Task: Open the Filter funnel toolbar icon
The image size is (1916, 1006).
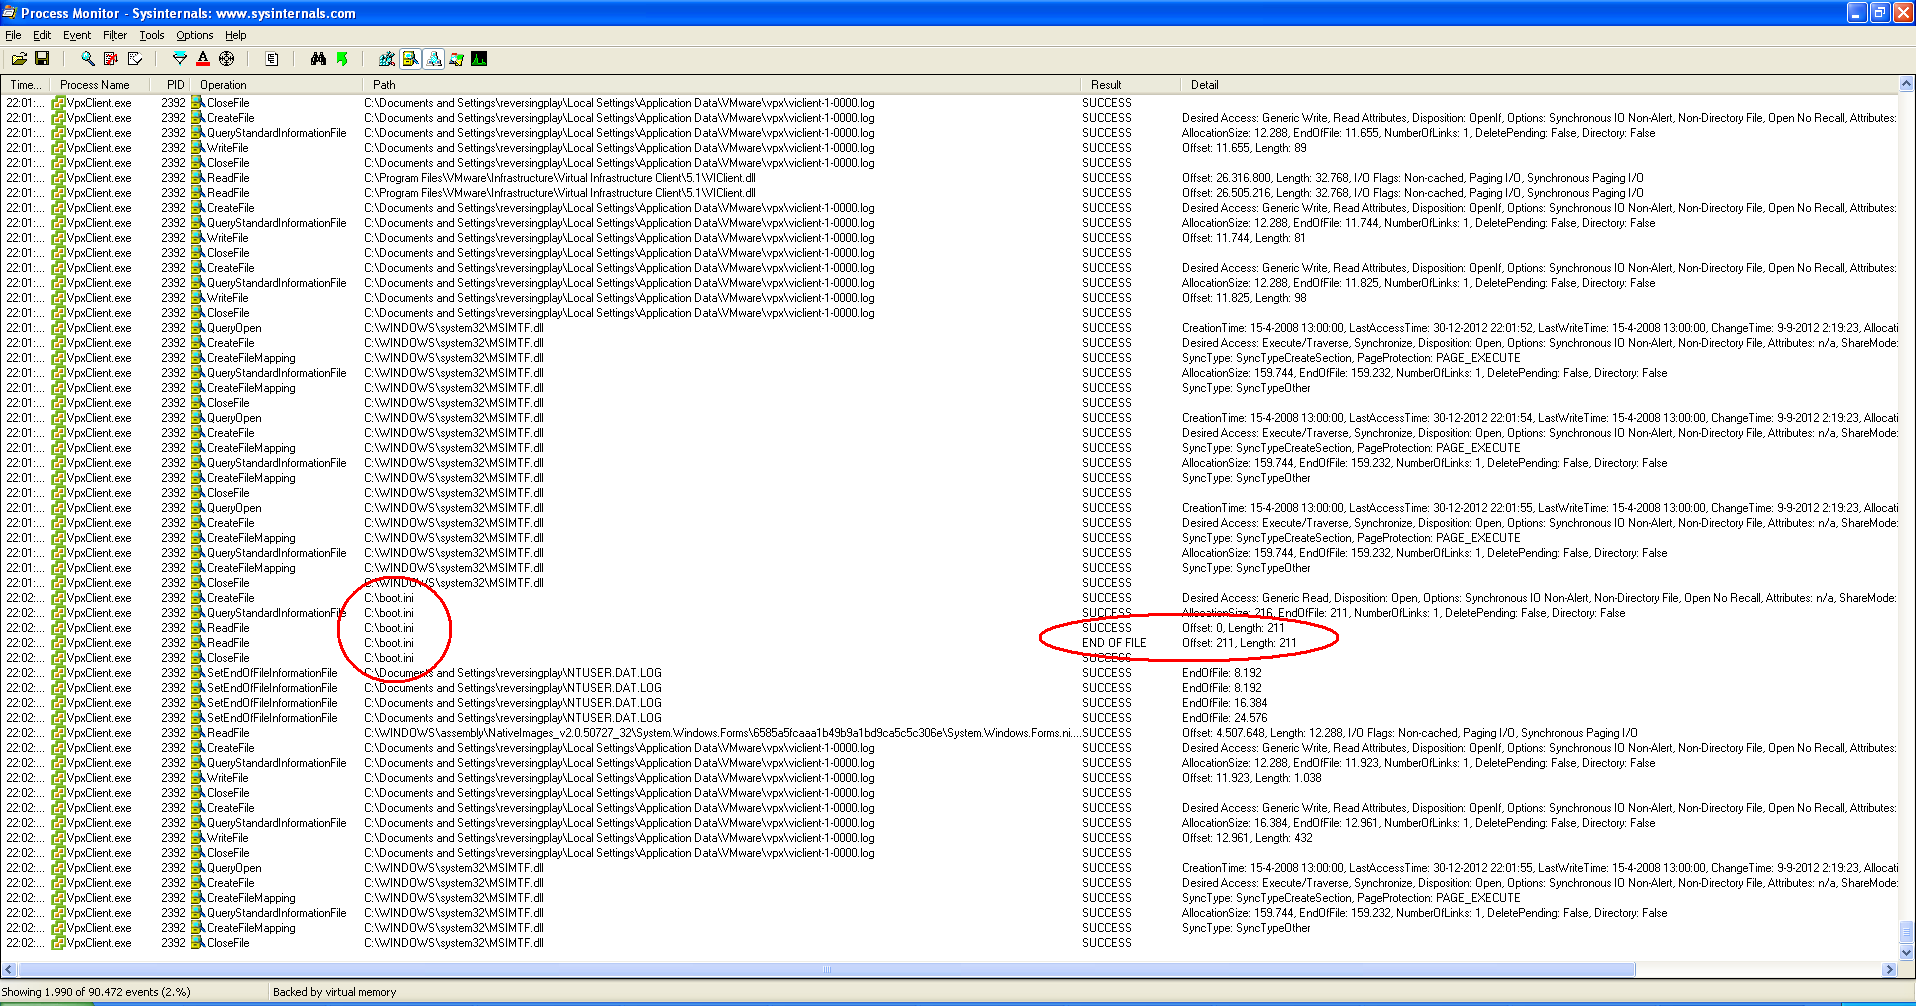Action: pyautogui.click(x=180, y=59)
